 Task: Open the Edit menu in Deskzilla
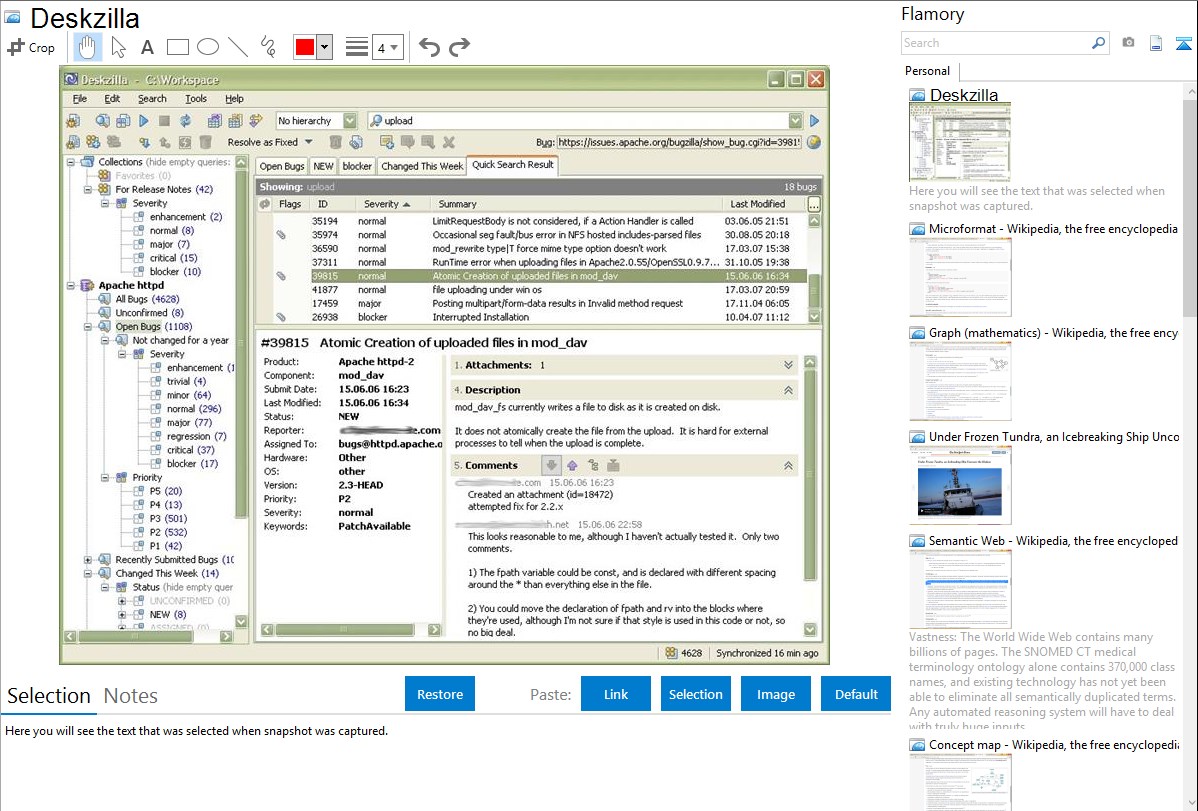[112, 99]
